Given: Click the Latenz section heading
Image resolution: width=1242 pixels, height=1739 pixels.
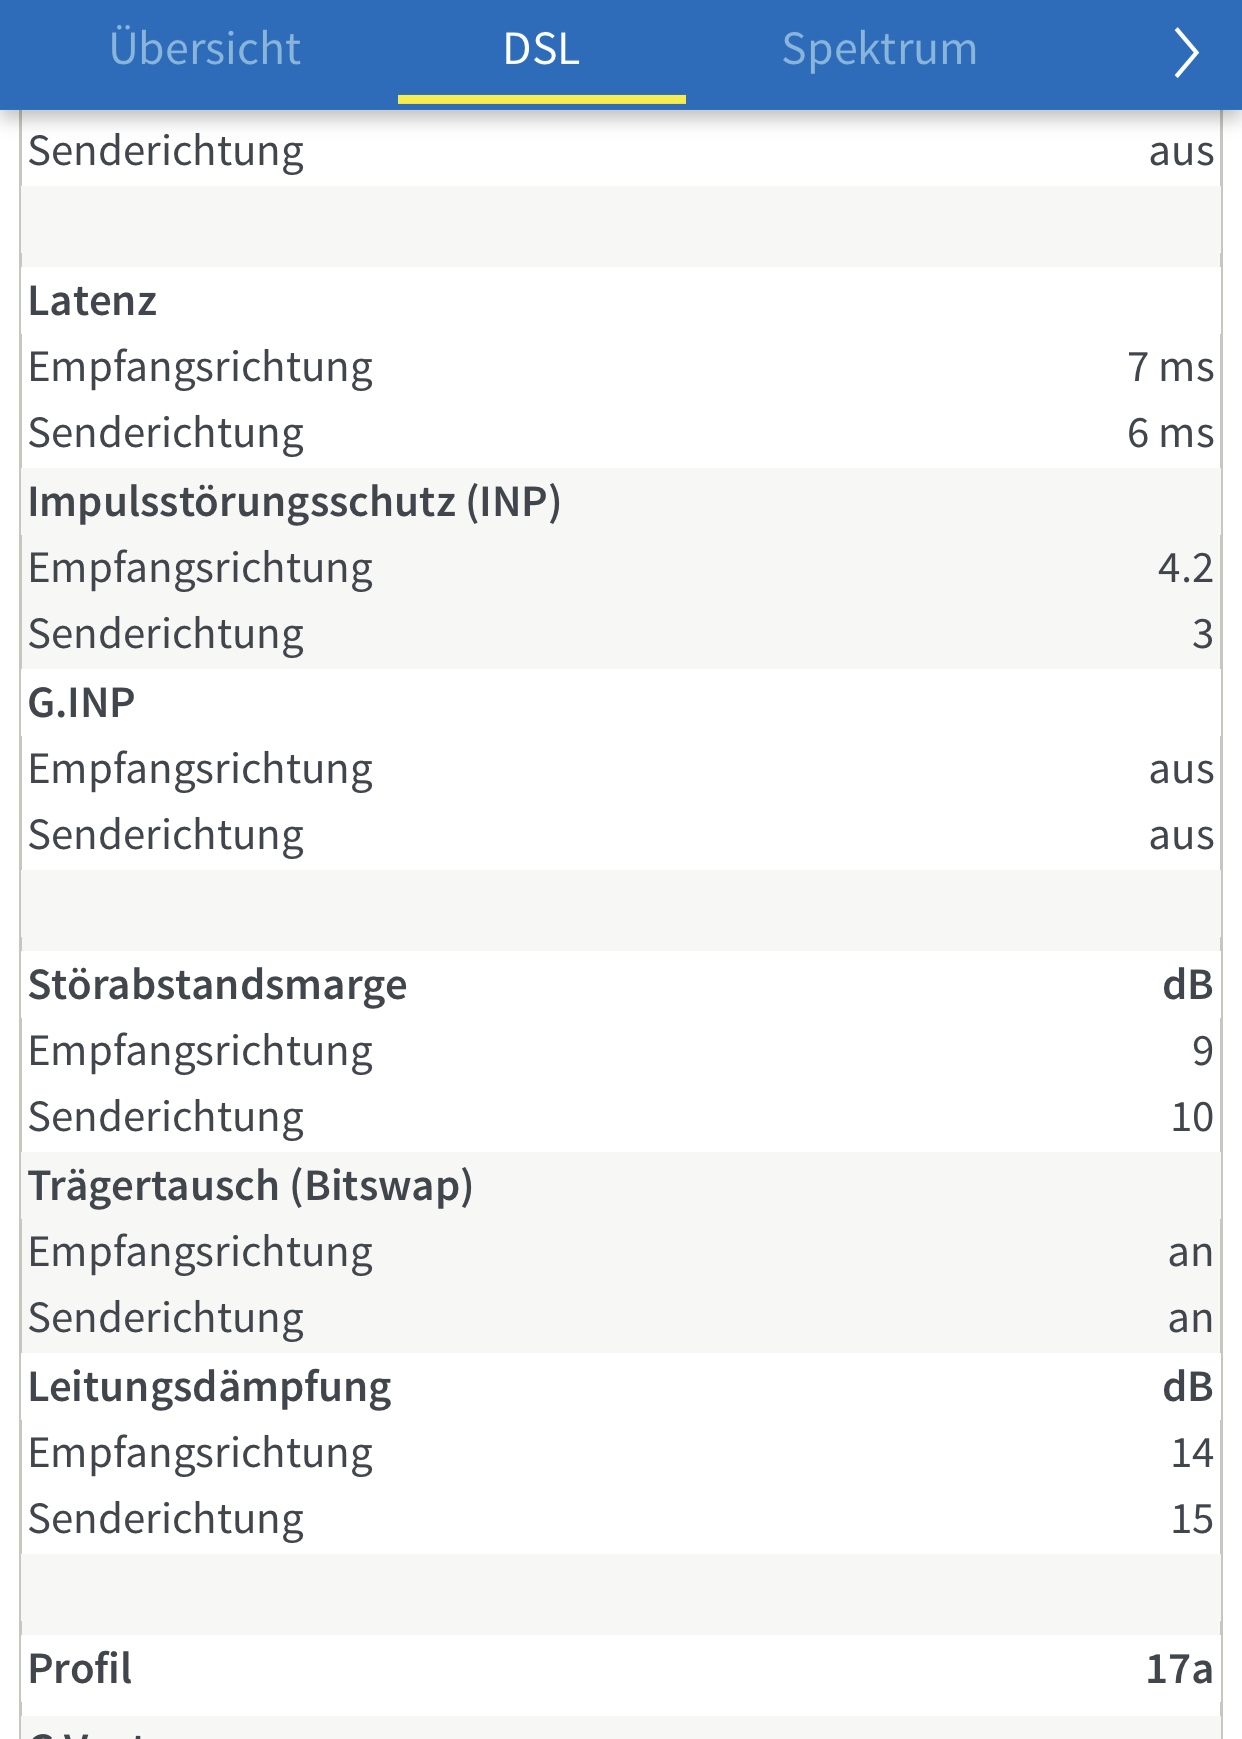Looking at the screenshot, I should (x=93, y=301).
